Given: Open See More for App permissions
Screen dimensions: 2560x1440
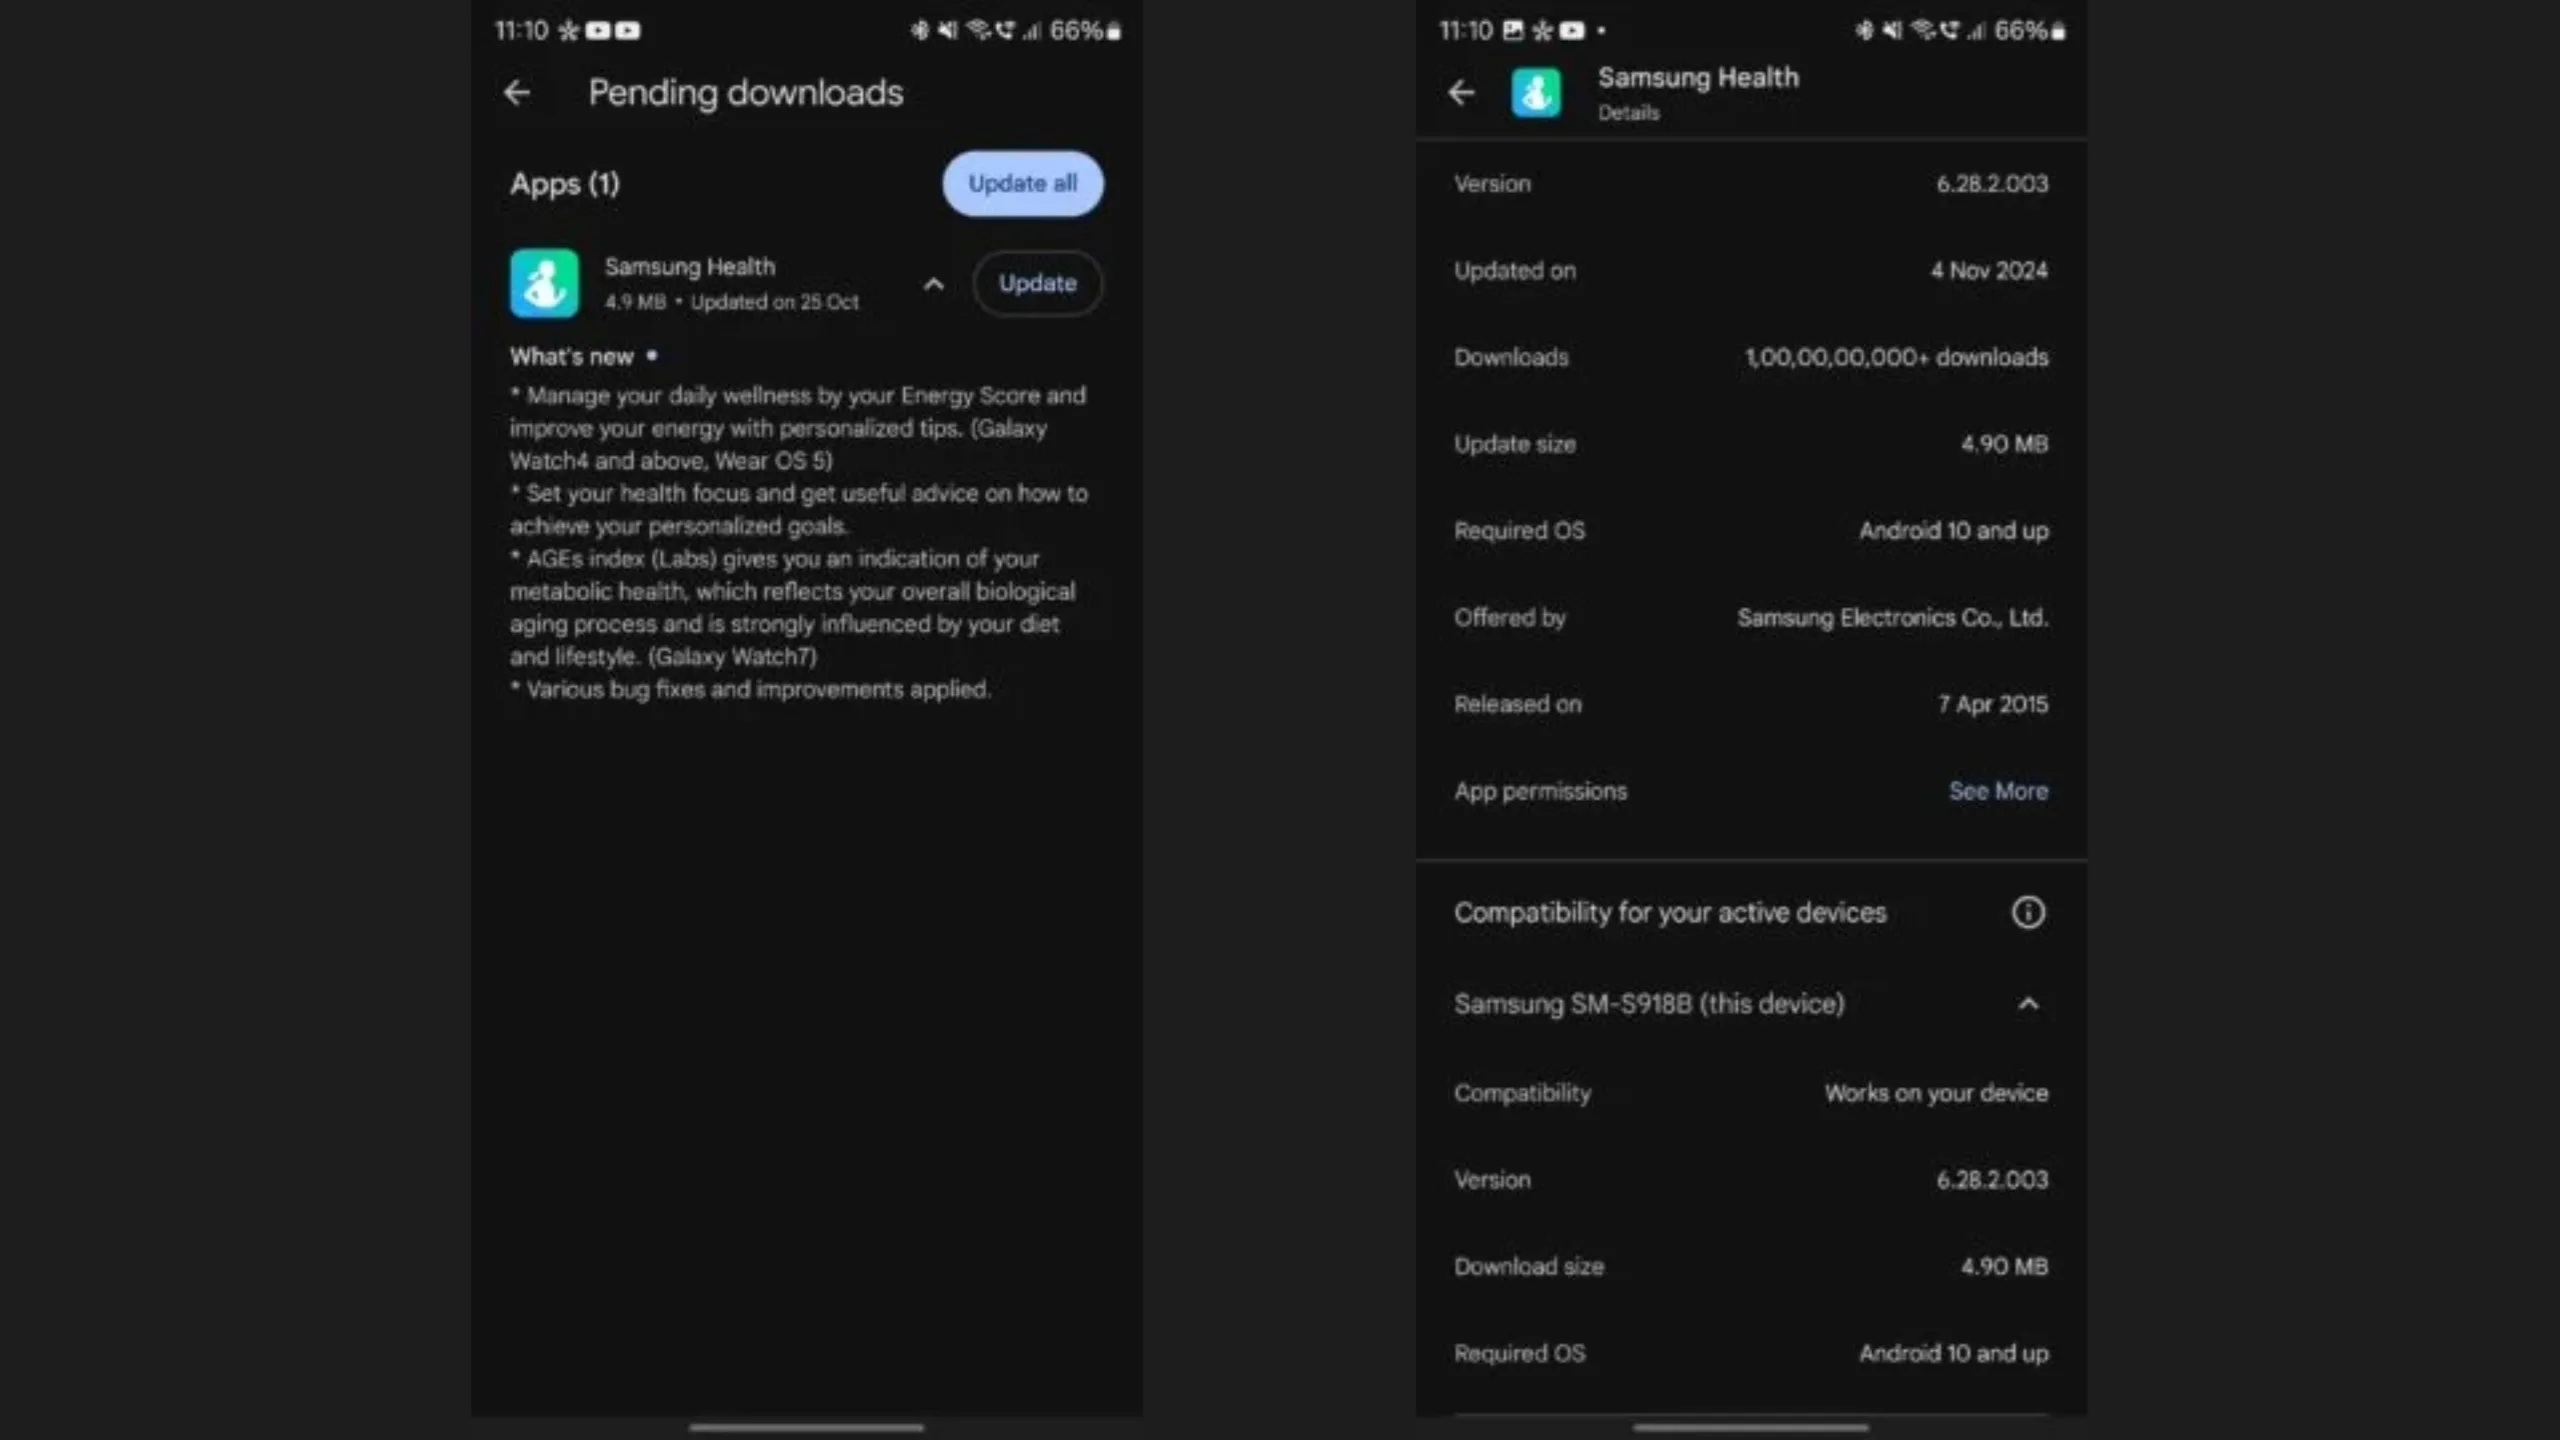Looking at the screenshot, I should [x=1997, y=792].
